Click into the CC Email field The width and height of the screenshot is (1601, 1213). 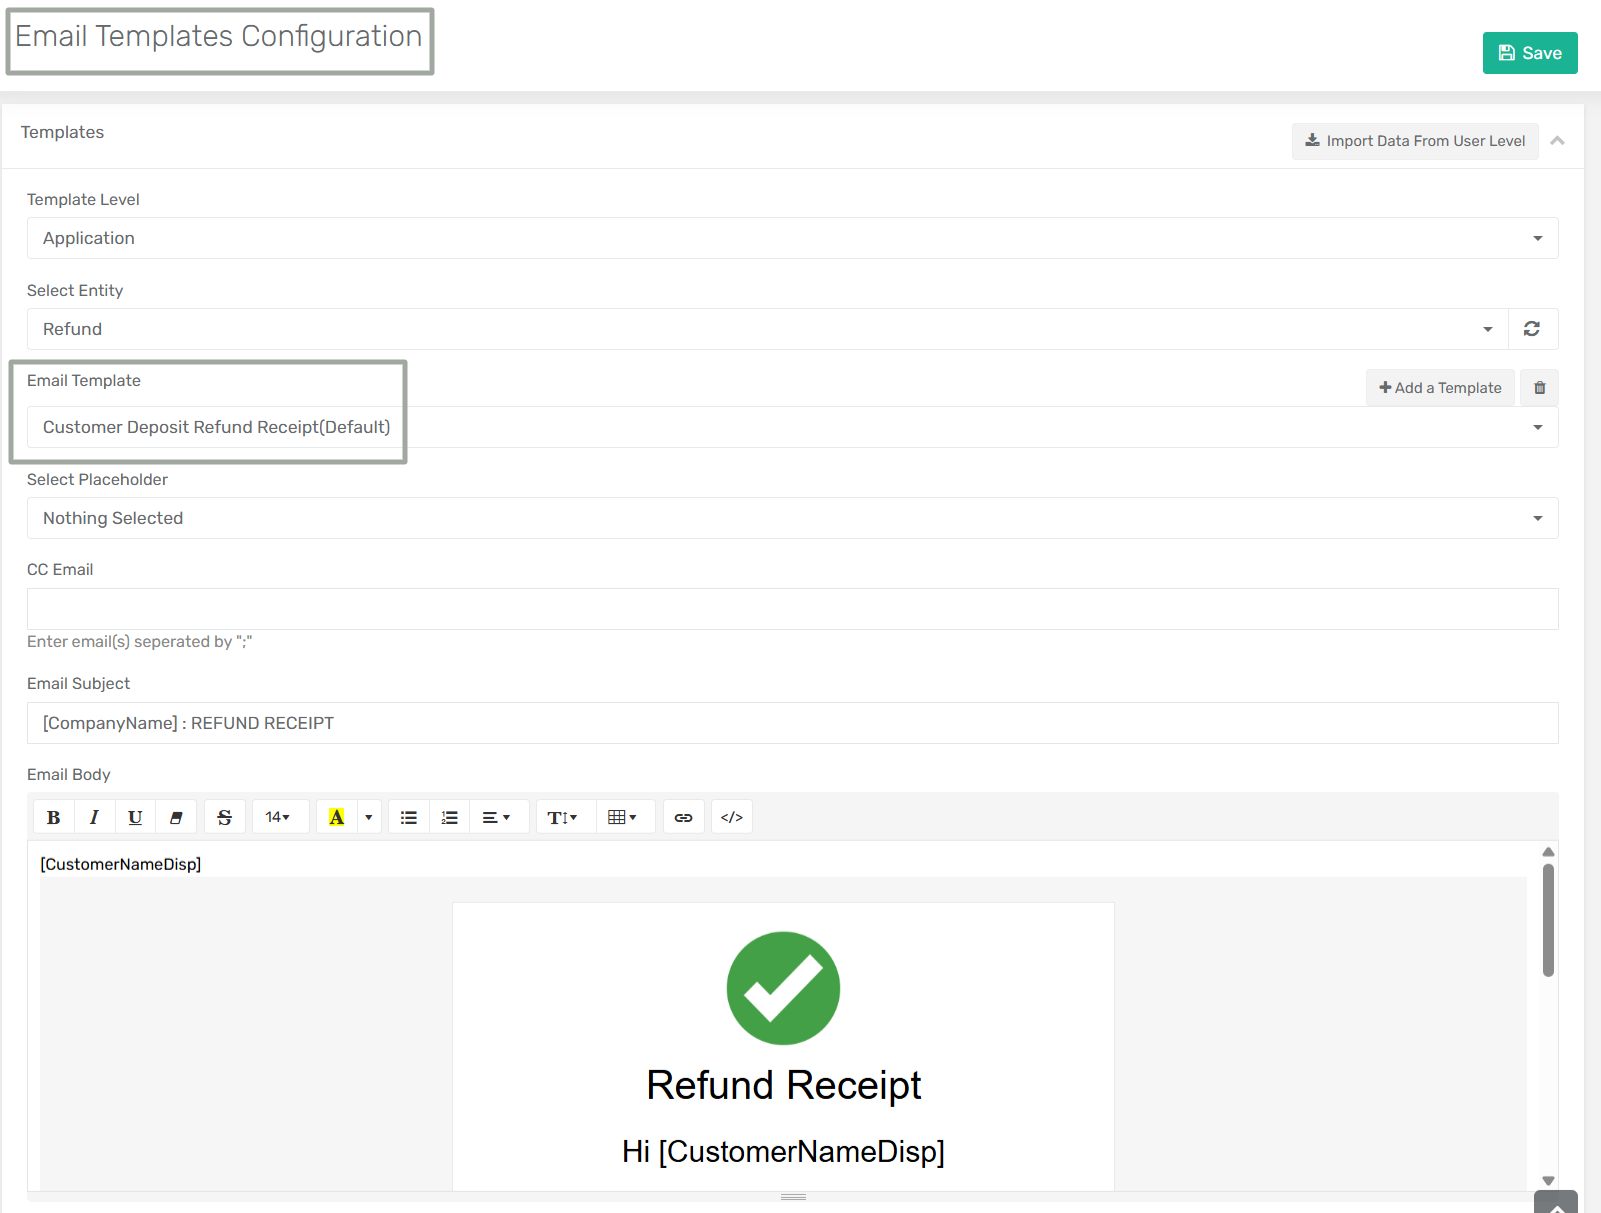click(x=792, y=609)
